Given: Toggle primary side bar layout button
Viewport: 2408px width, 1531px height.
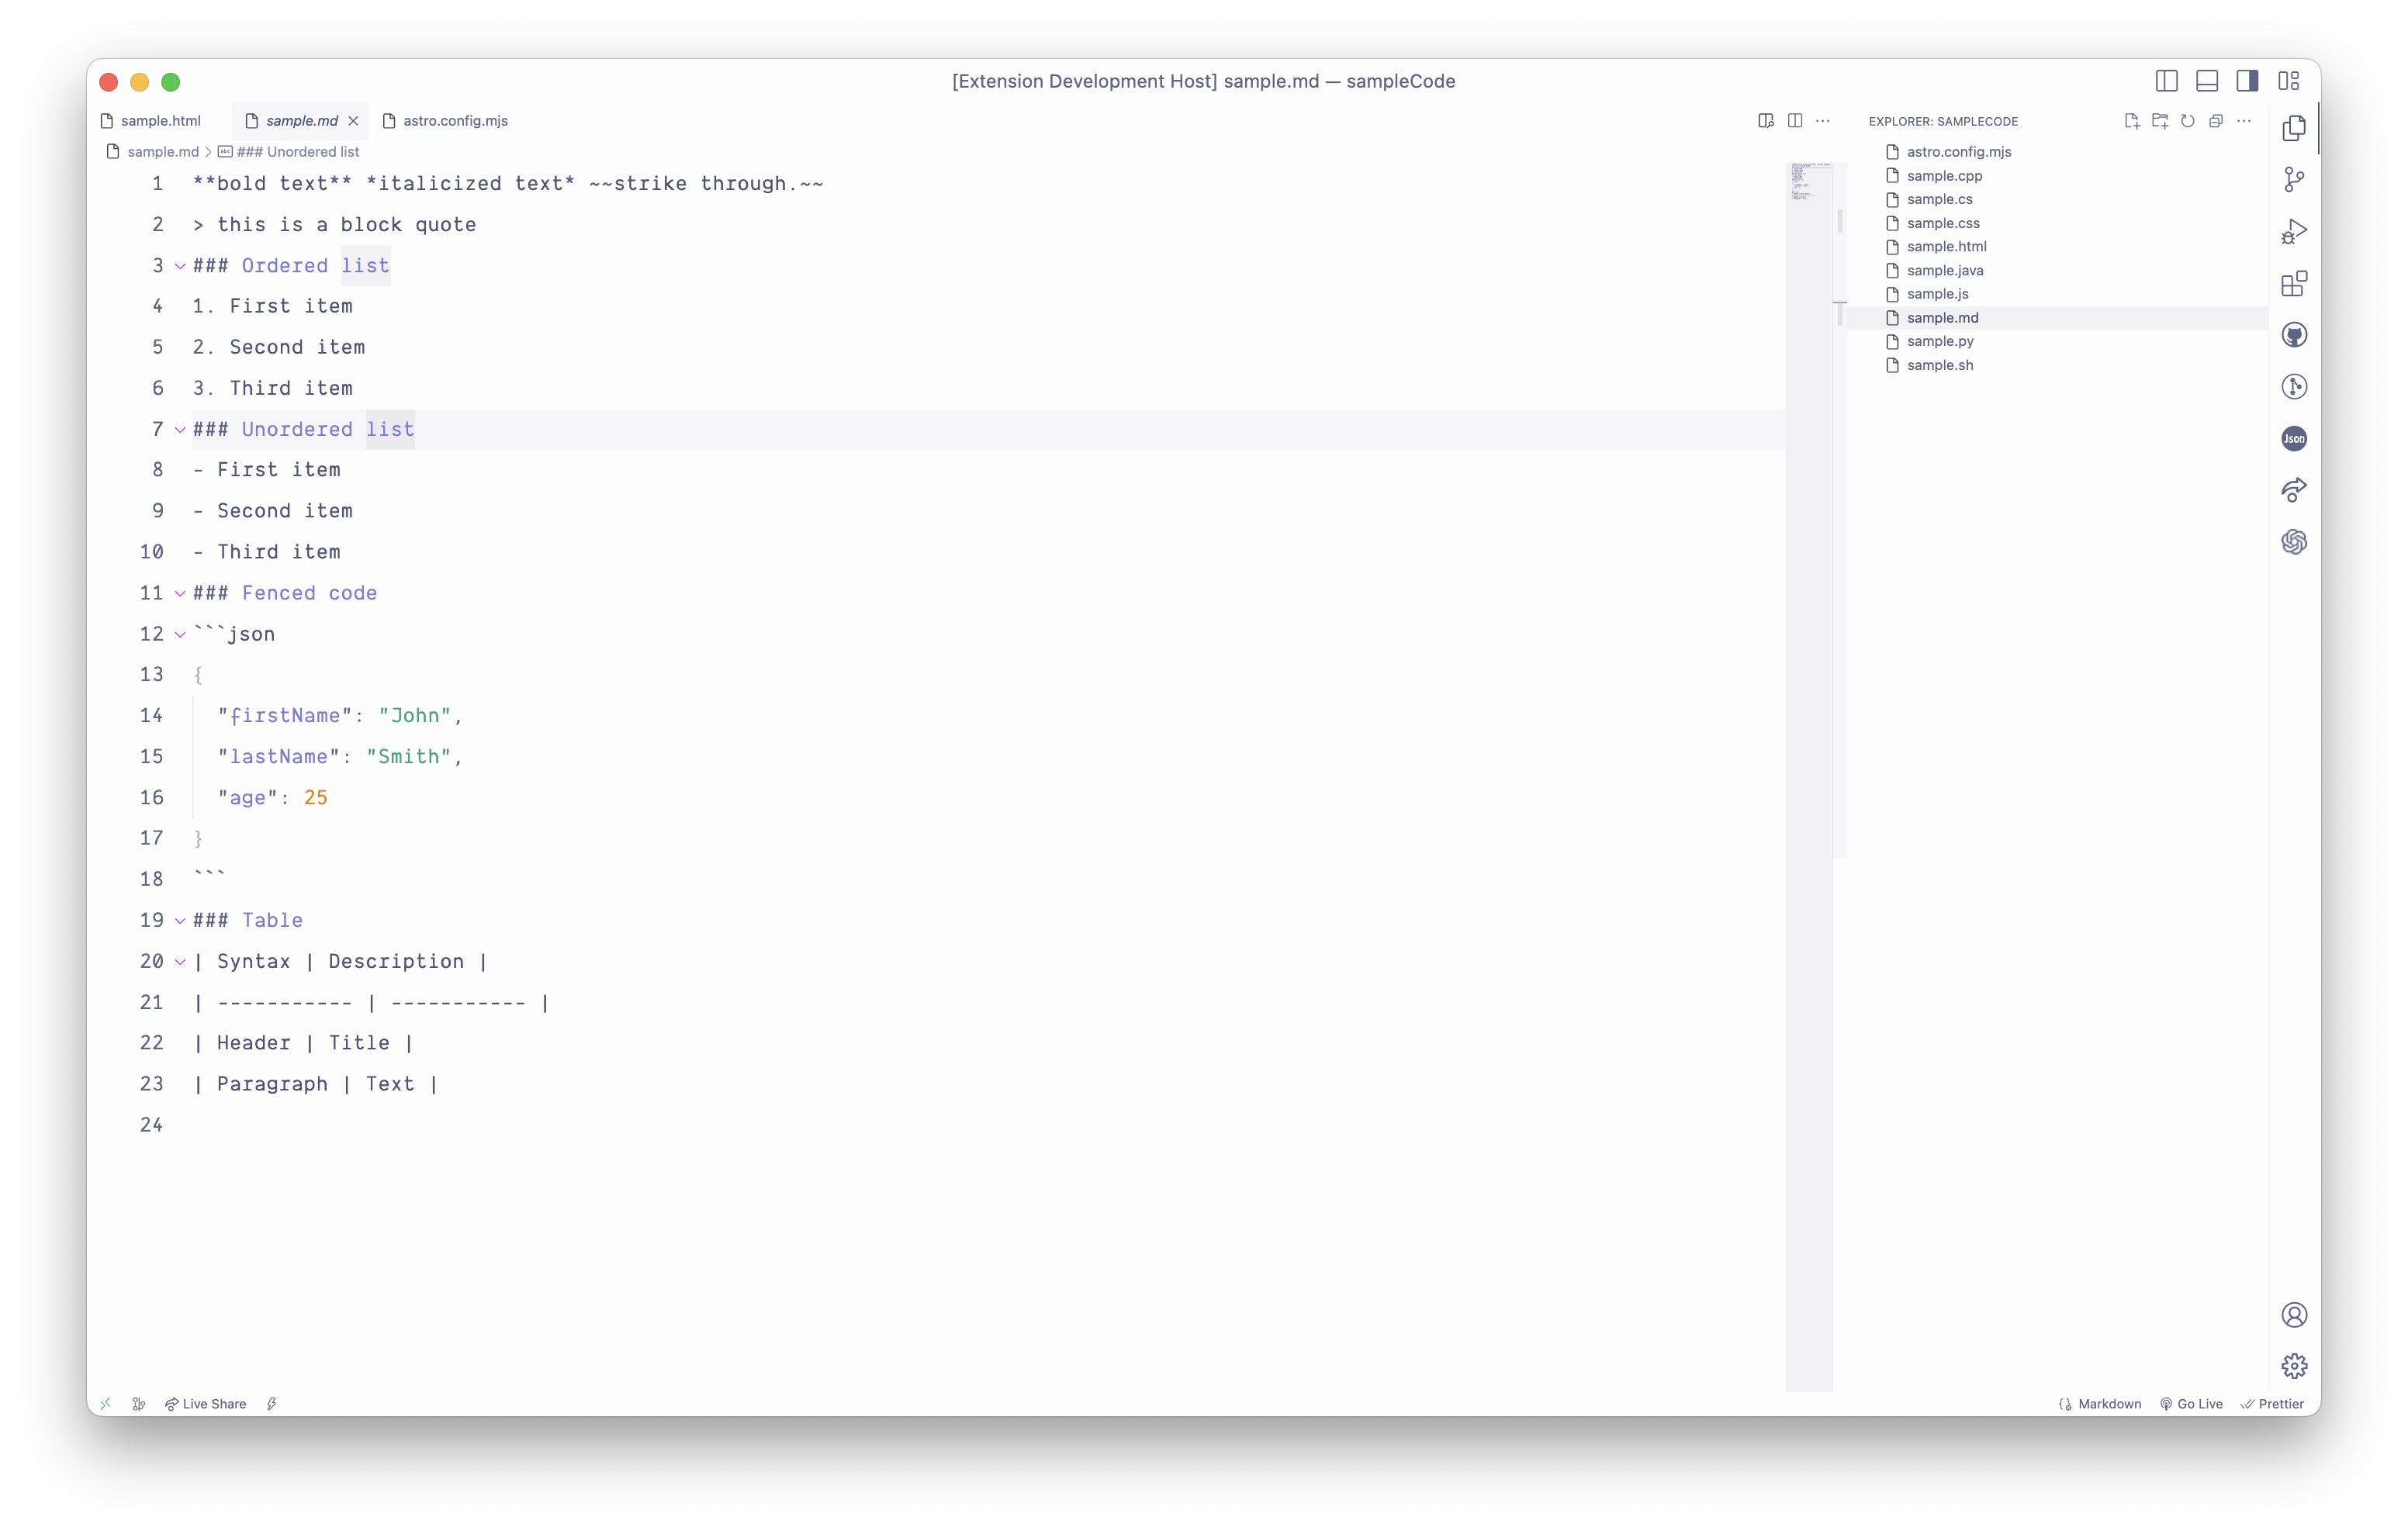Looking at the screenshot, I should click(x=2166, y=81).
